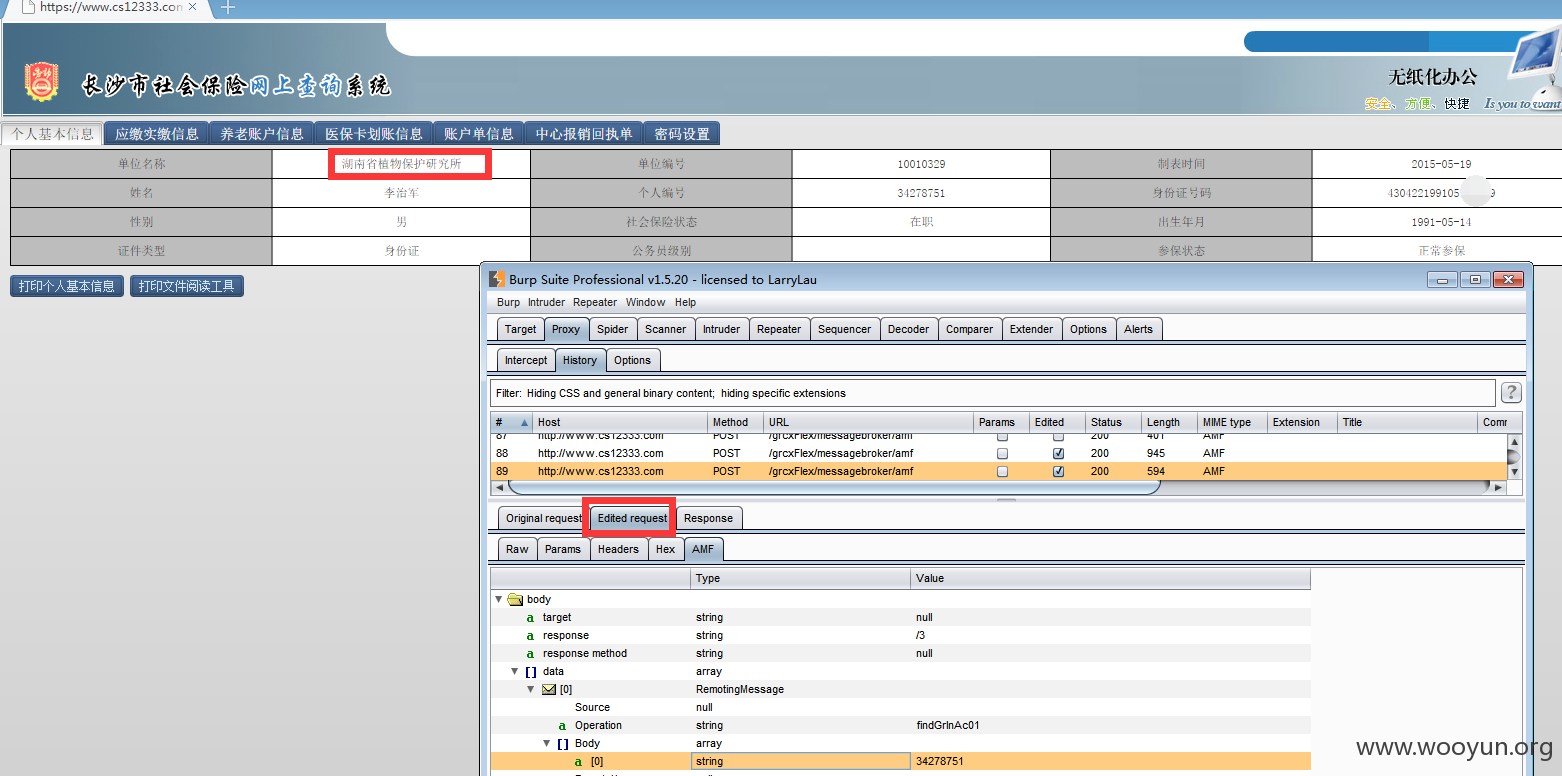The image size is (1562, 776).
Task: Click the filter bar text field
Action: click(992, 393)
